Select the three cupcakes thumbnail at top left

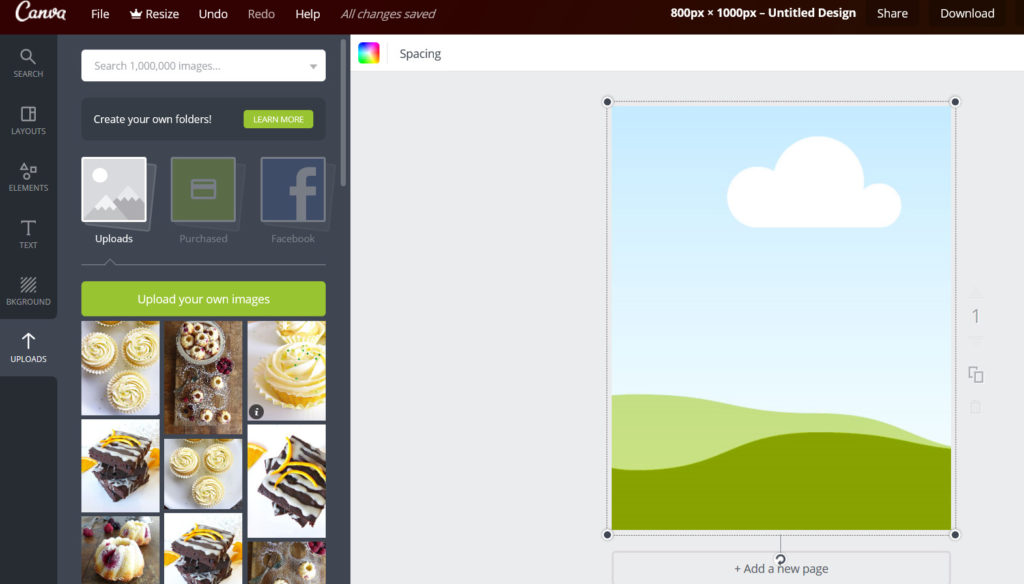point(120,368)
